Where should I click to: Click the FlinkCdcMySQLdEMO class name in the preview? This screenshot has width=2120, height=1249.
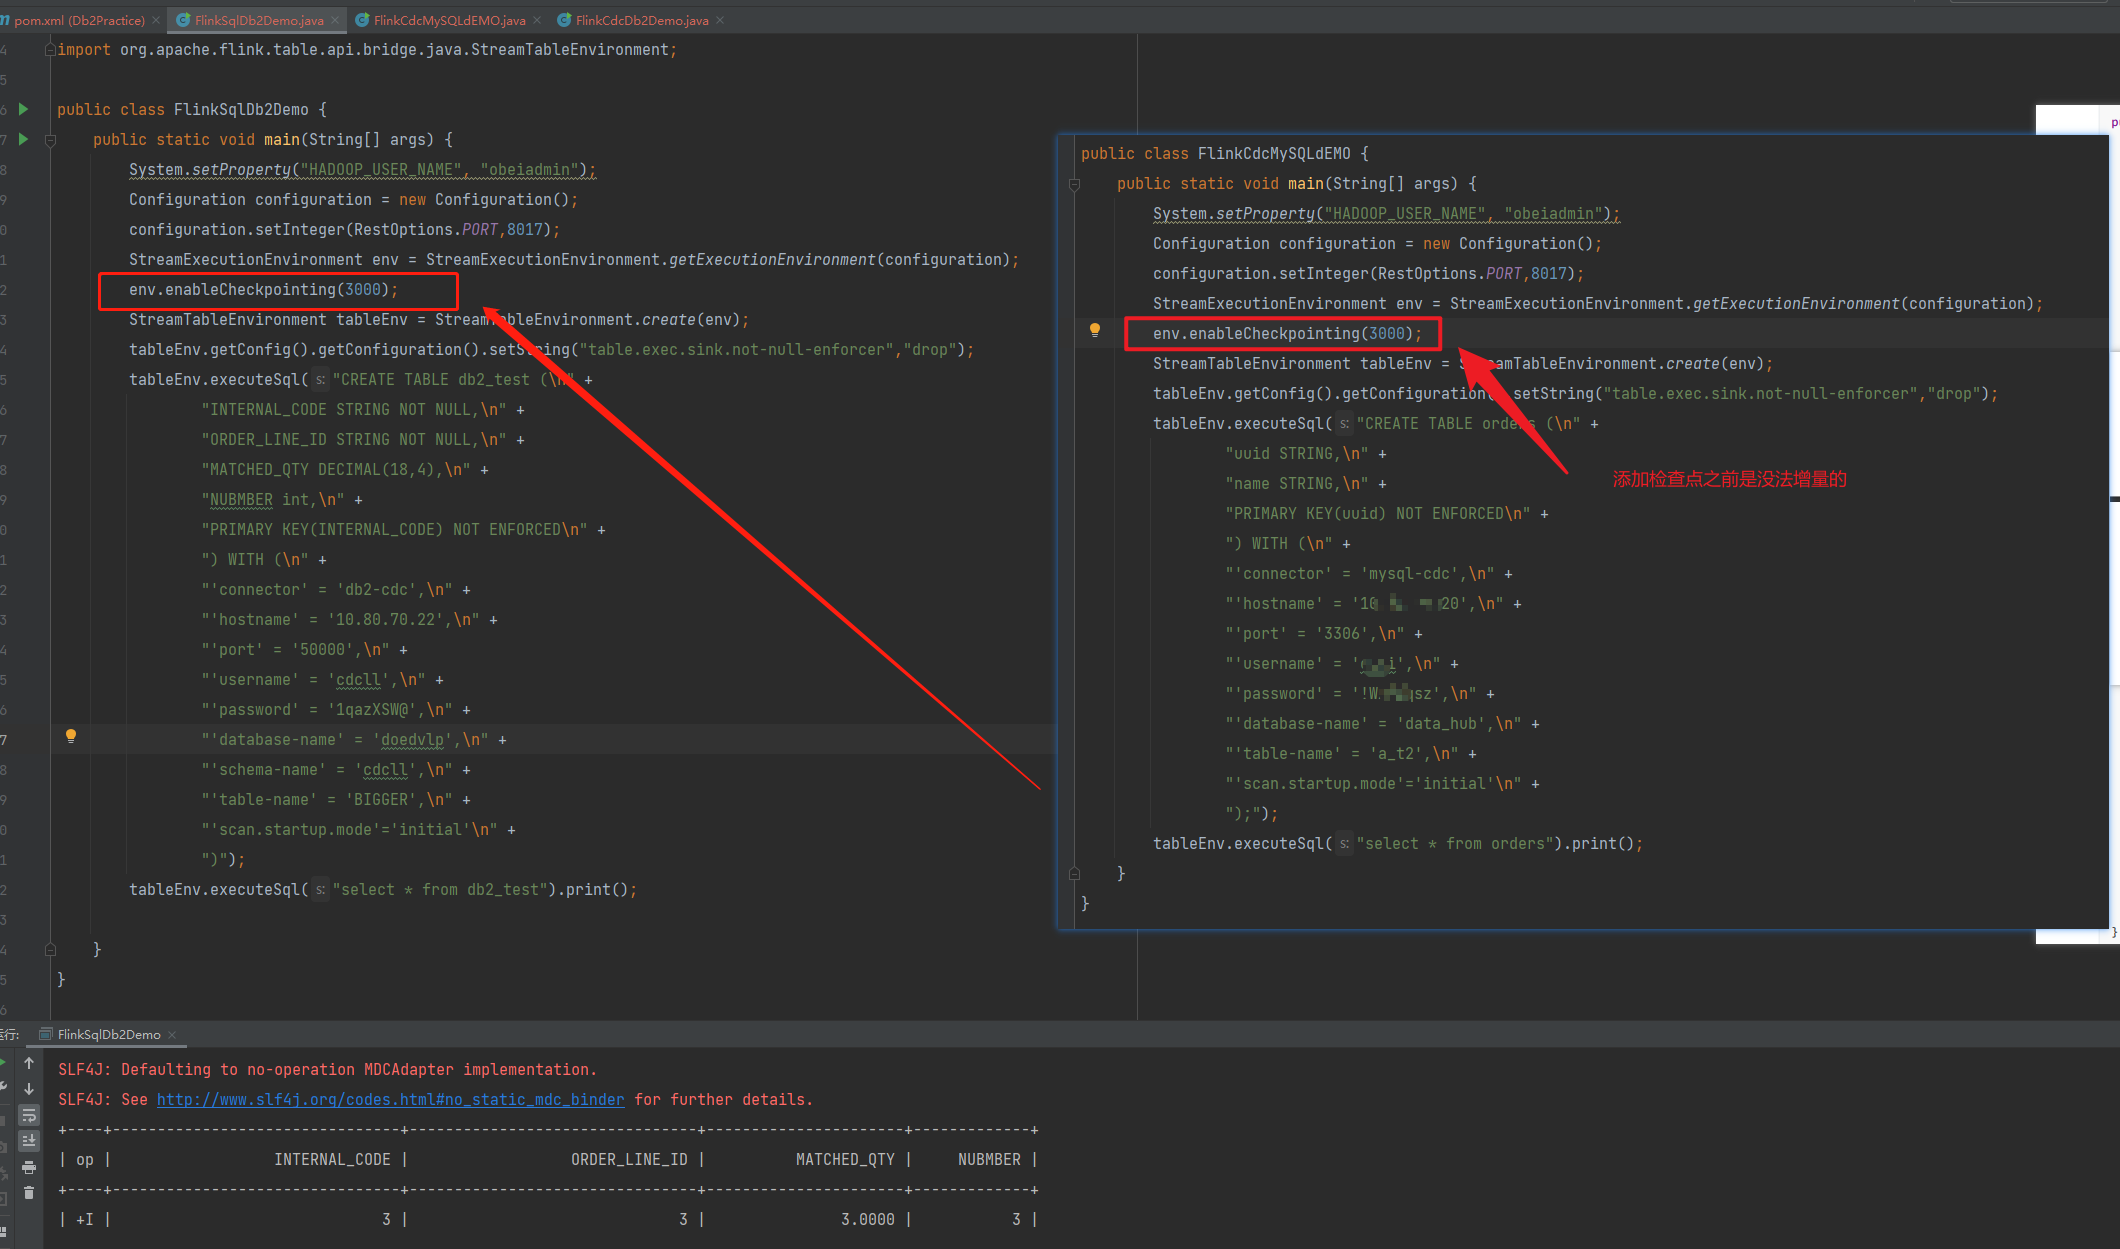tap(1274, 153)
